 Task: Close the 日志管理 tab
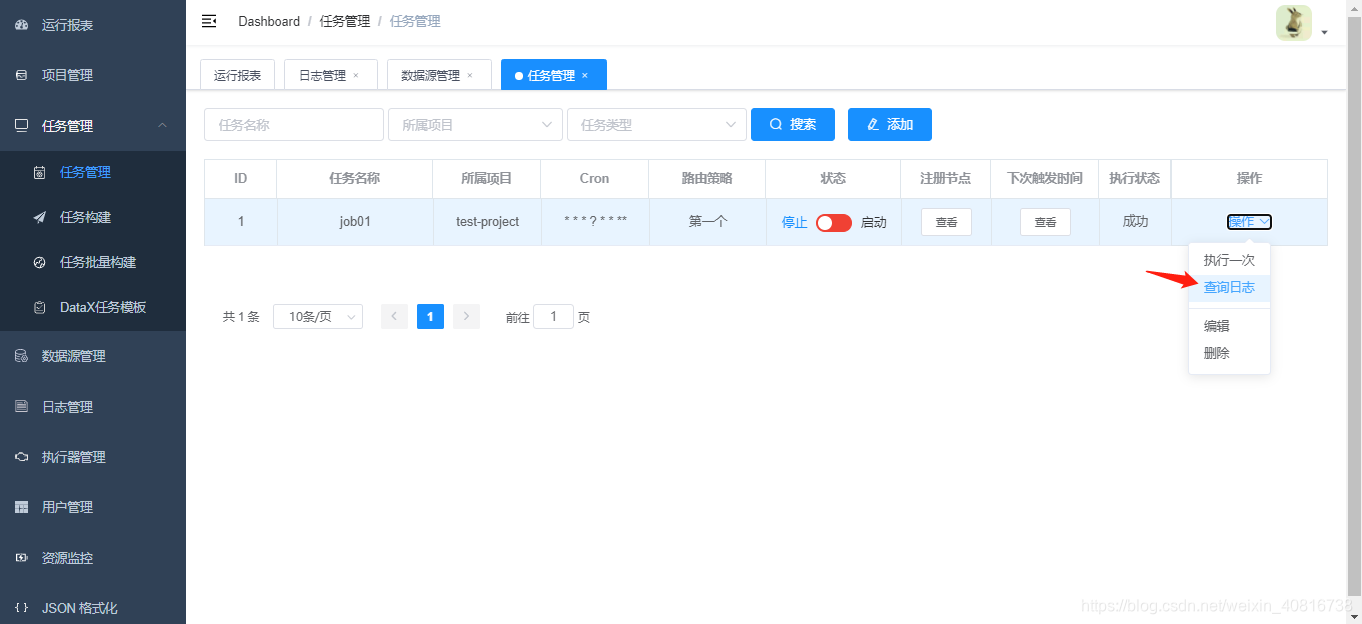(356, 76)
